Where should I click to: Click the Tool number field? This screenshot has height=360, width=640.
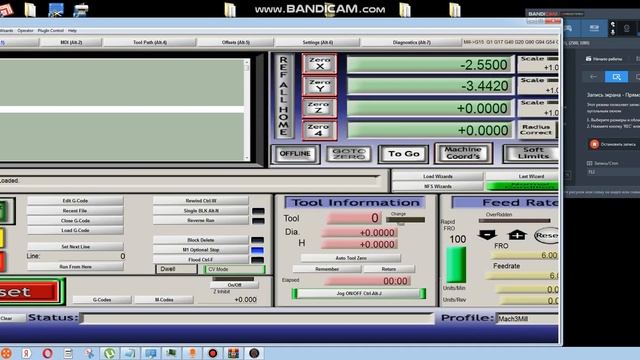point(353,218)
